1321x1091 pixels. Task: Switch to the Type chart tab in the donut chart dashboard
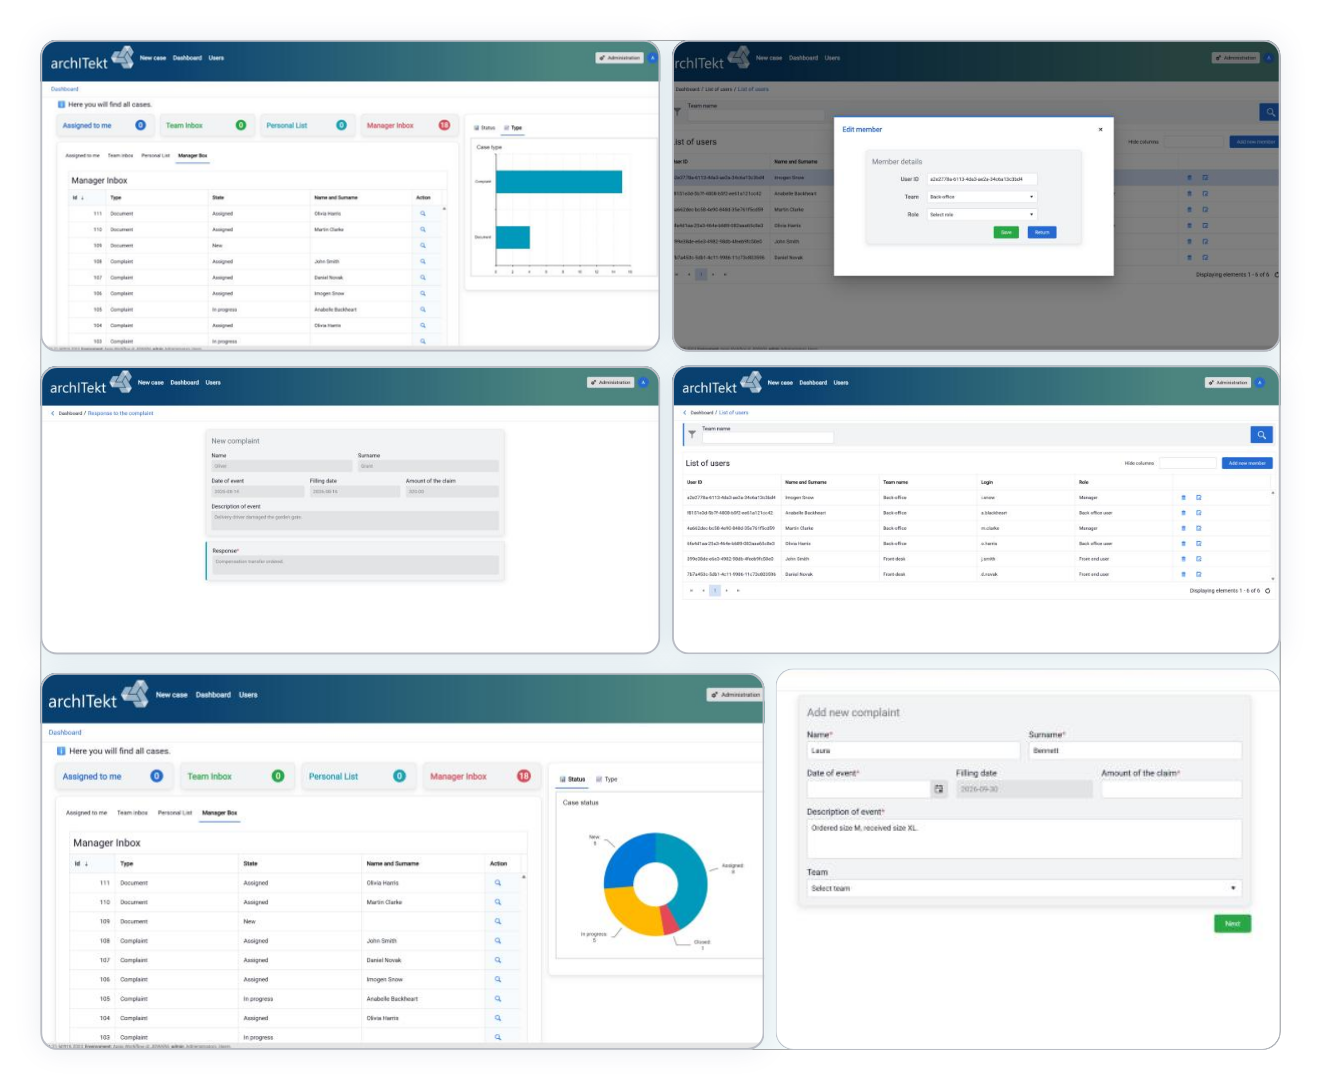[606, 779]
